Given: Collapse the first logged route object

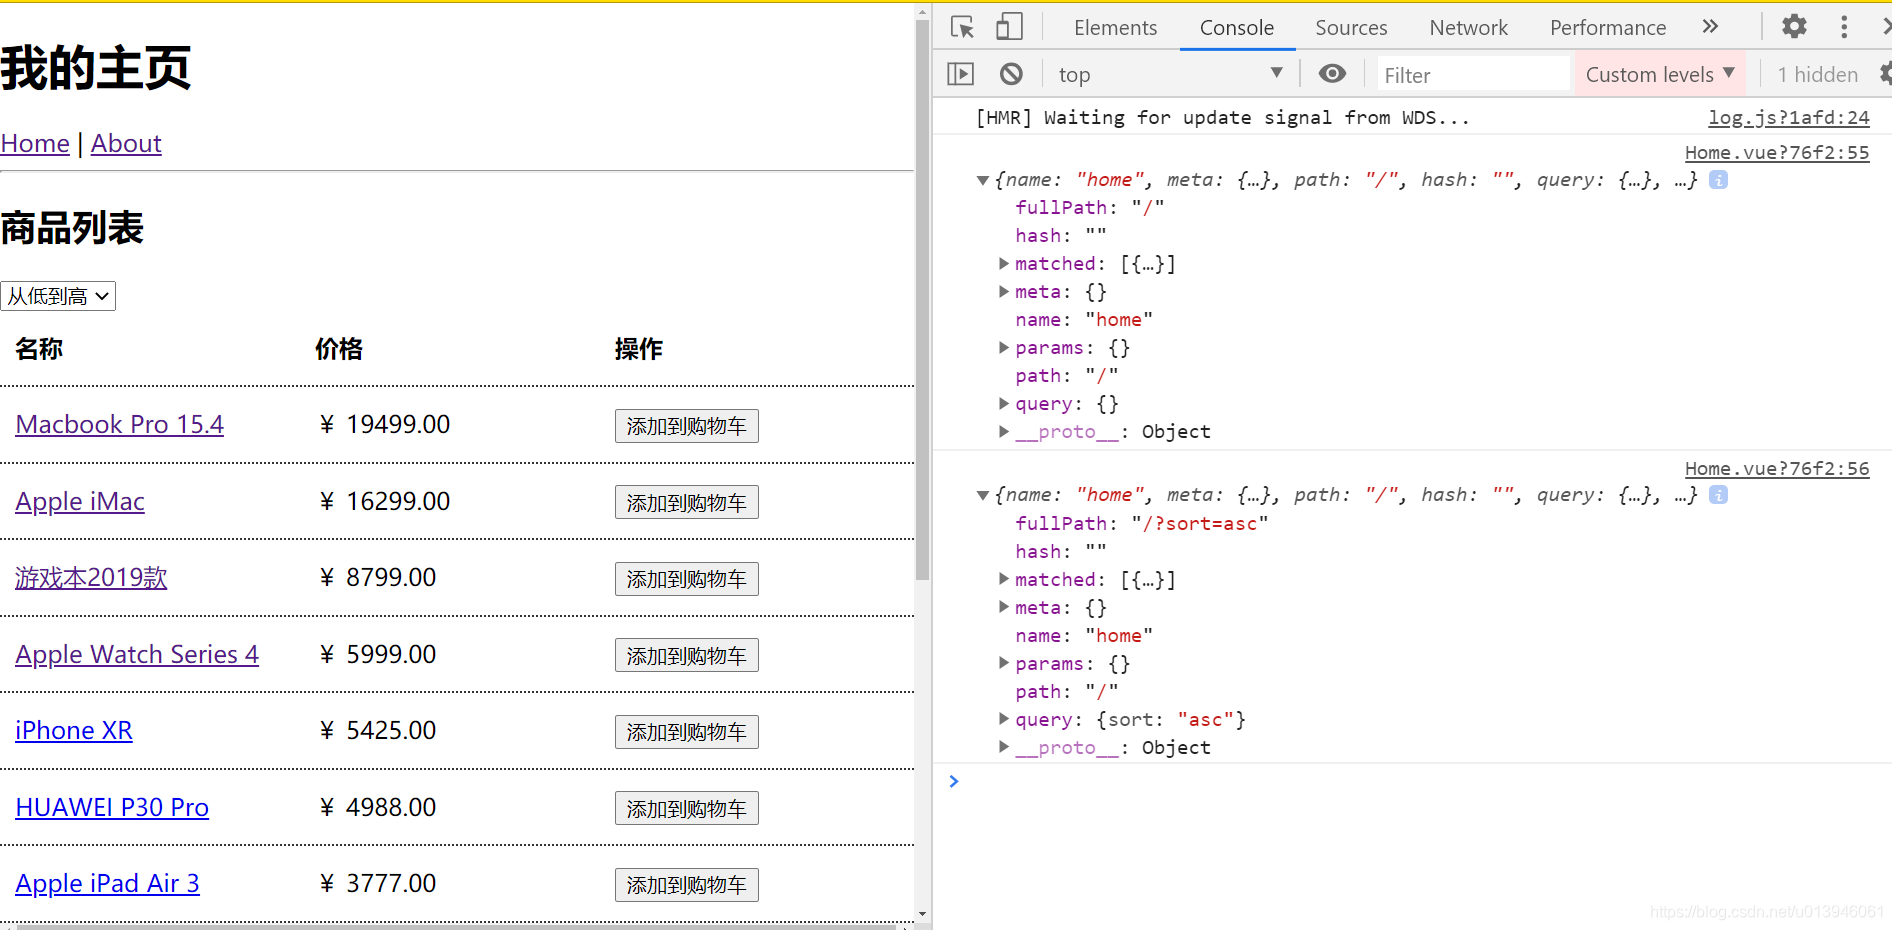Looking at the screenshot, I should (983, 180).
